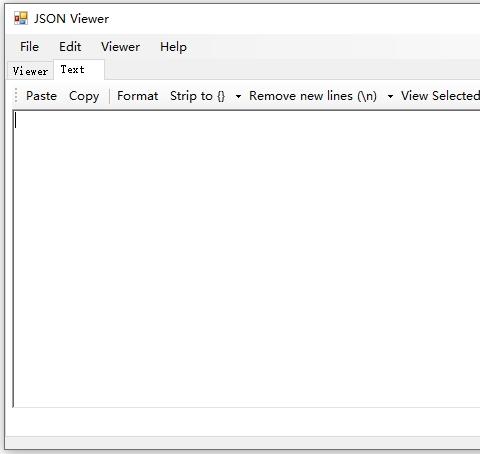
Task: Click the status bar at the window bottom
Action: click(243, 442)
